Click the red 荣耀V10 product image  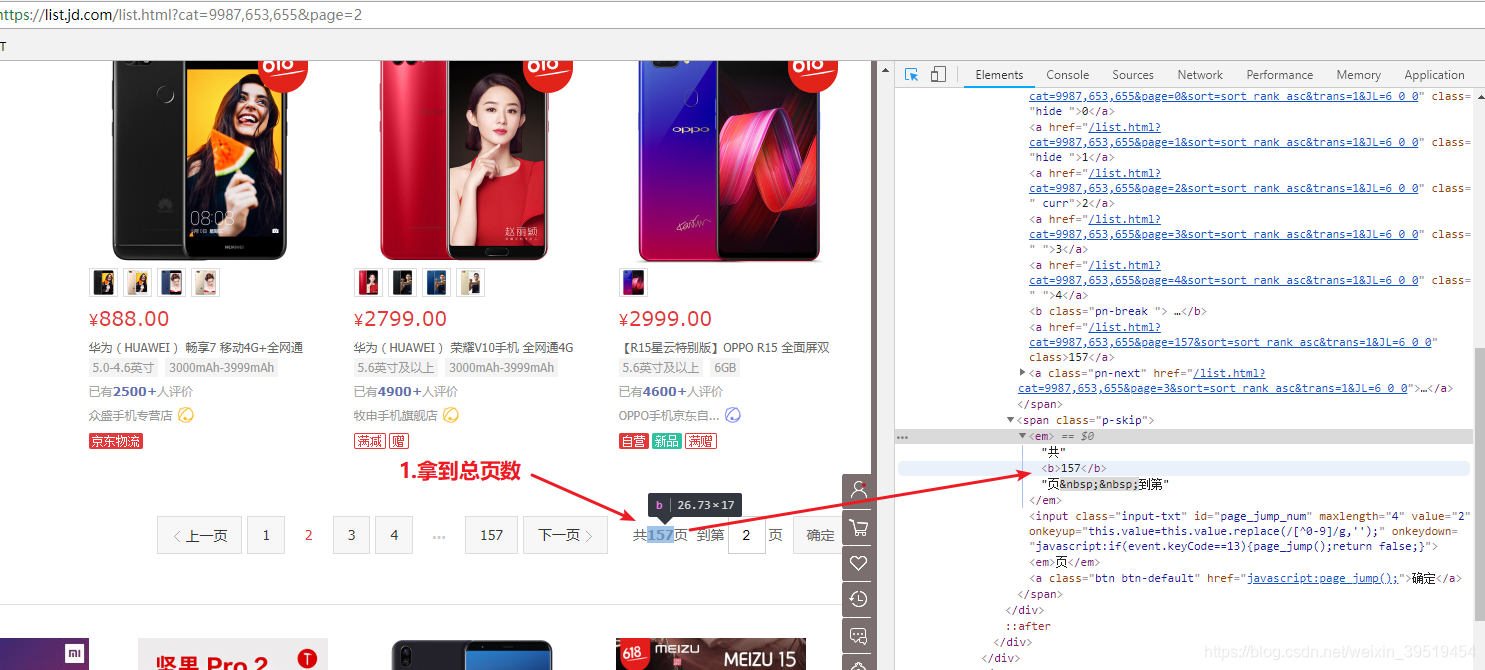point(464,160)
